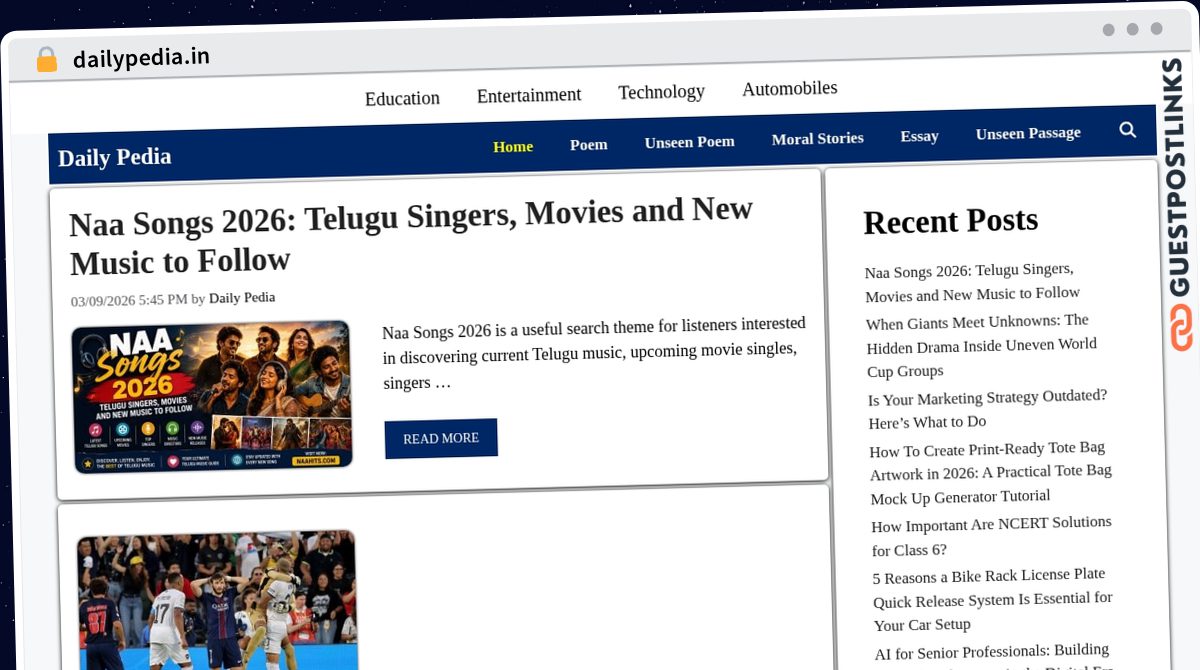The width and height of the screenshot is (1200, 670).
Task: Open recent post When Giants Meet Unknowns
Action: 980,346
